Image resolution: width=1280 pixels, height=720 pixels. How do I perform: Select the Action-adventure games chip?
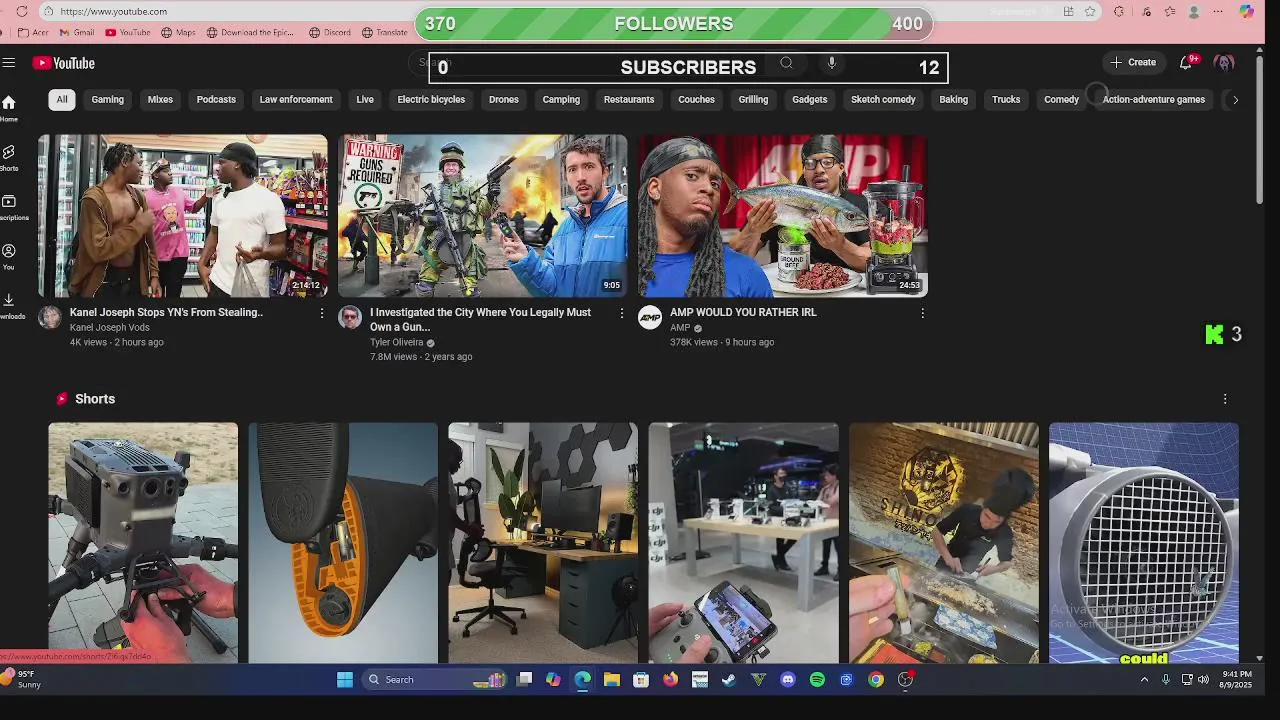click(x=1154, y=99)
